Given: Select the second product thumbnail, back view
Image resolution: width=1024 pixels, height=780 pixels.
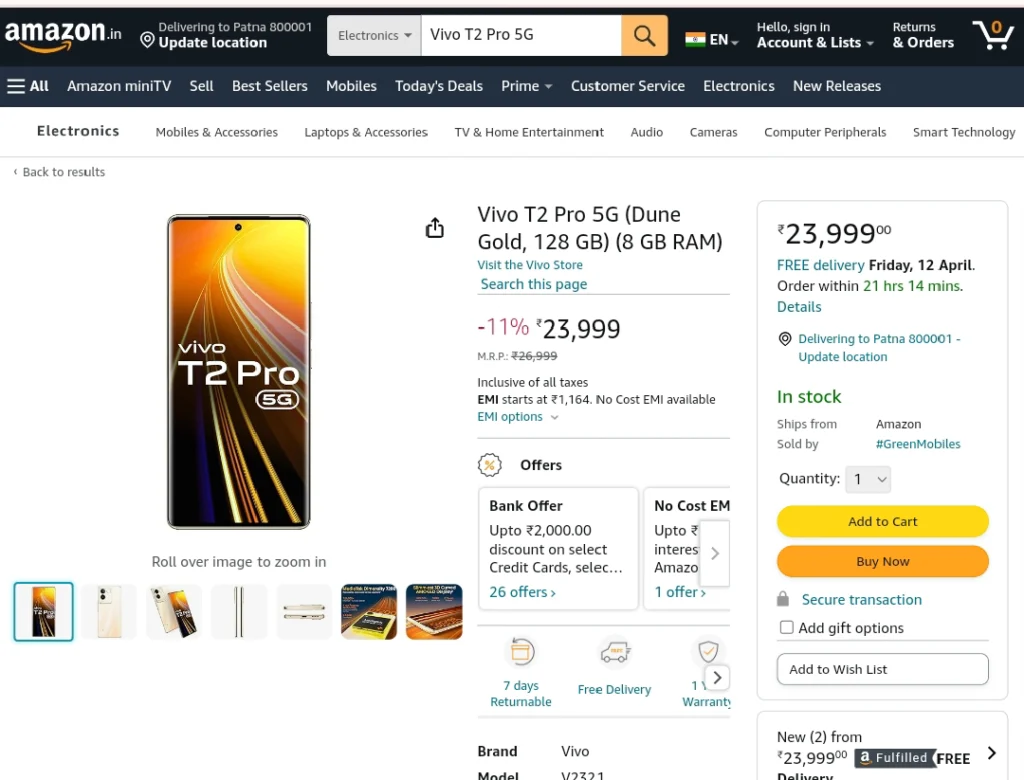Looking at the screenshot, I should coord(108,612).
